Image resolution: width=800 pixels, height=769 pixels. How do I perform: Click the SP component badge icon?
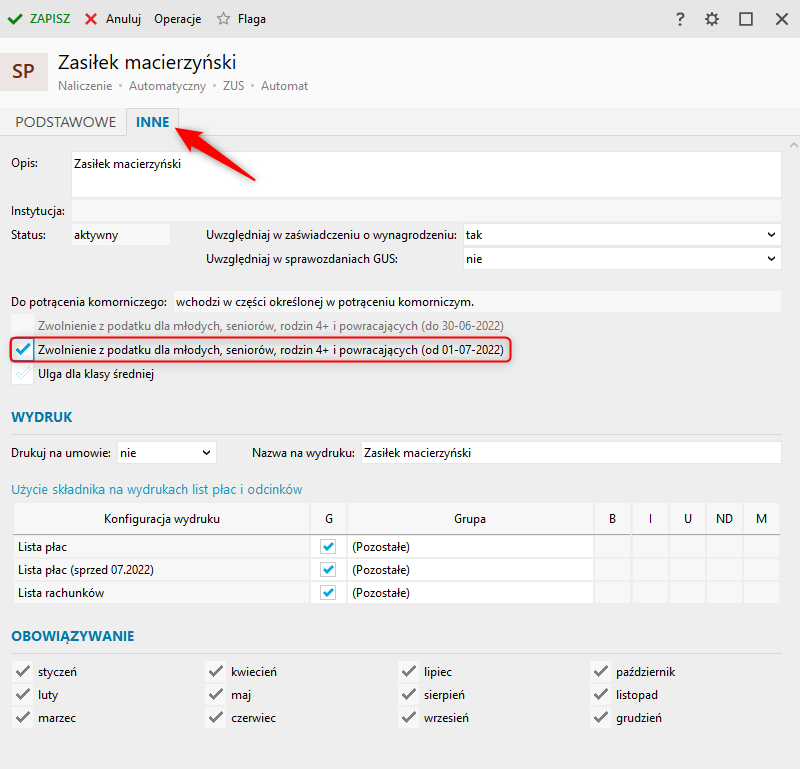(x=23, y=71)
